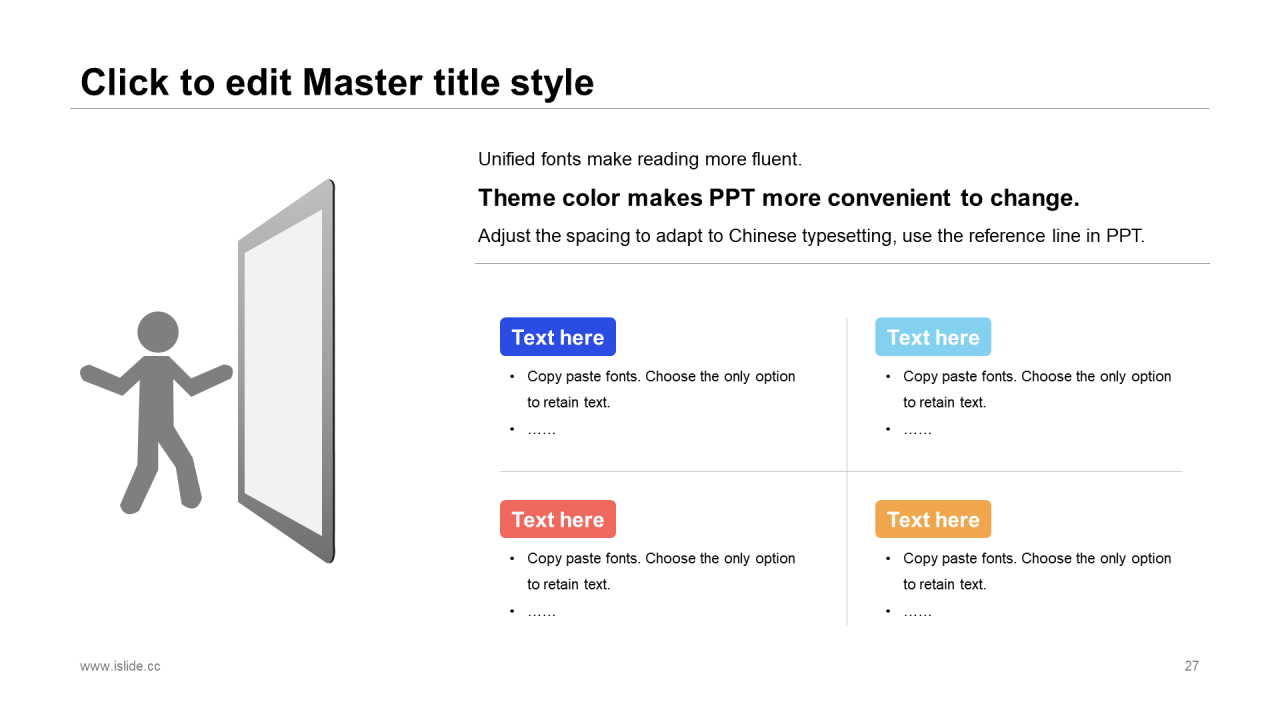Click bullet text under red label

pyautogui.click(x=661, y=571)
